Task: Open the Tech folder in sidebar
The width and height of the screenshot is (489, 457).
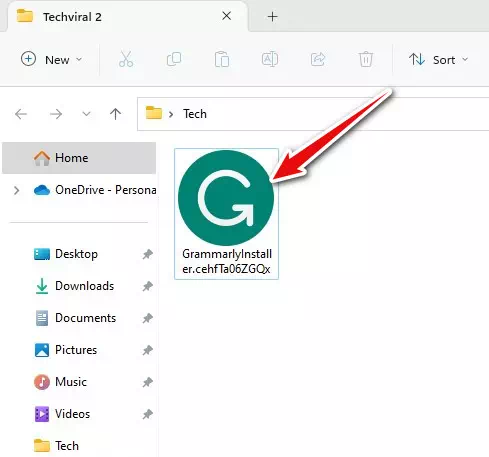Action: (x=56, y=446)
